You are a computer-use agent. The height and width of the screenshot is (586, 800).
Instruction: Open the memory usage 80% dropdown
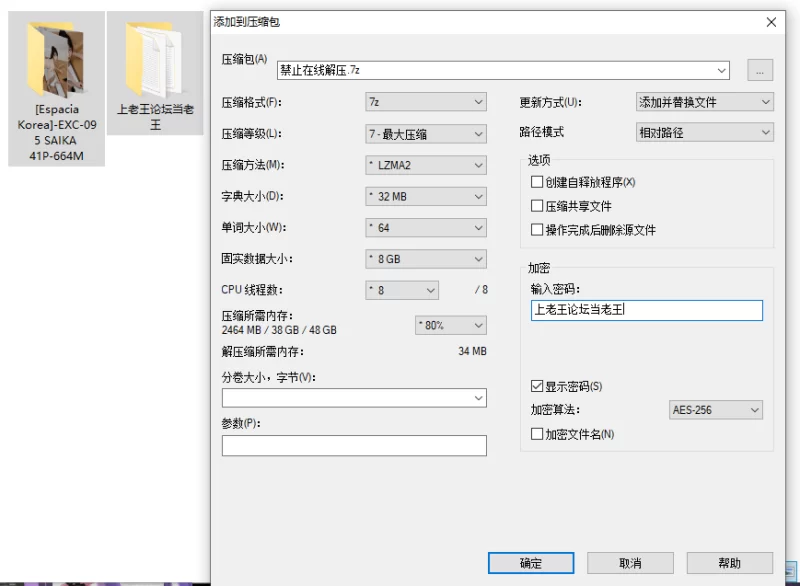coord(451,325)
